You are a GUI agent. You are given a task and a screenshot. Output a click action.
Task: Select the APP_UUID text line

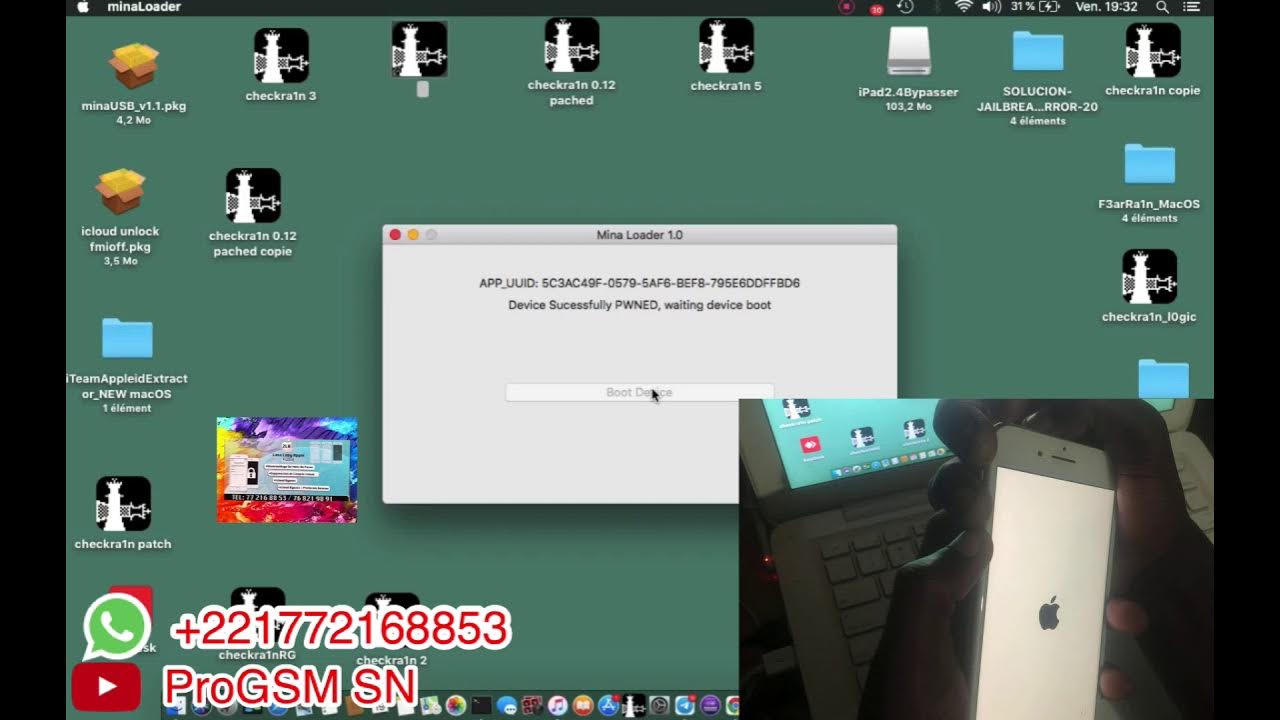pyautogui.click(x=639, y=283)
